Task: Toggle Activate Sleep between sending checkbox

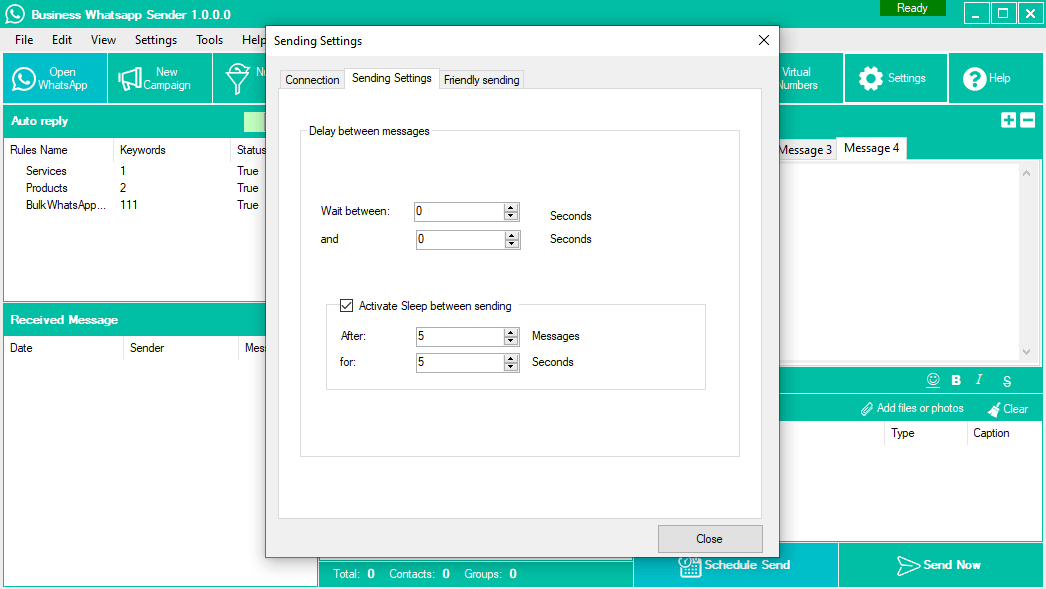Action: click(x=346, y=306)
